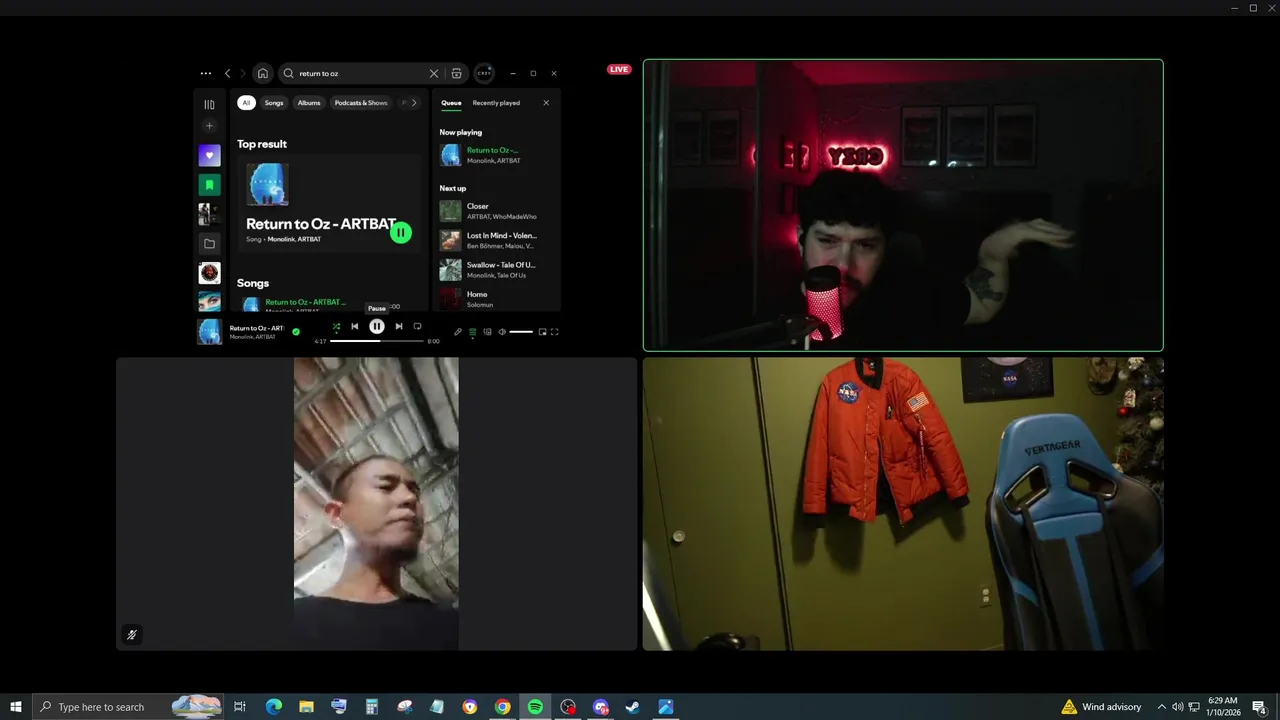This screenshot has width=1280, height=720.
Task: Select the Songs filter chip
Action: pyautogui.click(x=274, y=103)
